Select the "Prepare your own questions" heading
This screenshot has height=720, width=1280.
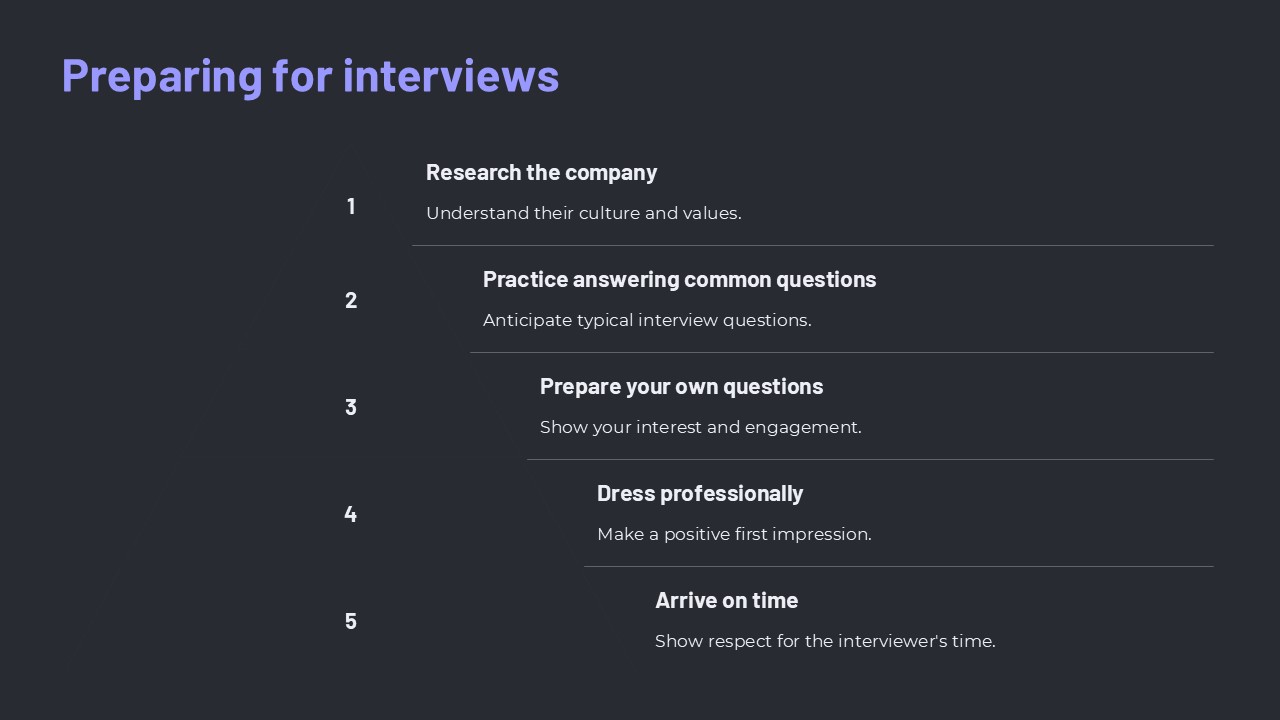coord(681,386)
